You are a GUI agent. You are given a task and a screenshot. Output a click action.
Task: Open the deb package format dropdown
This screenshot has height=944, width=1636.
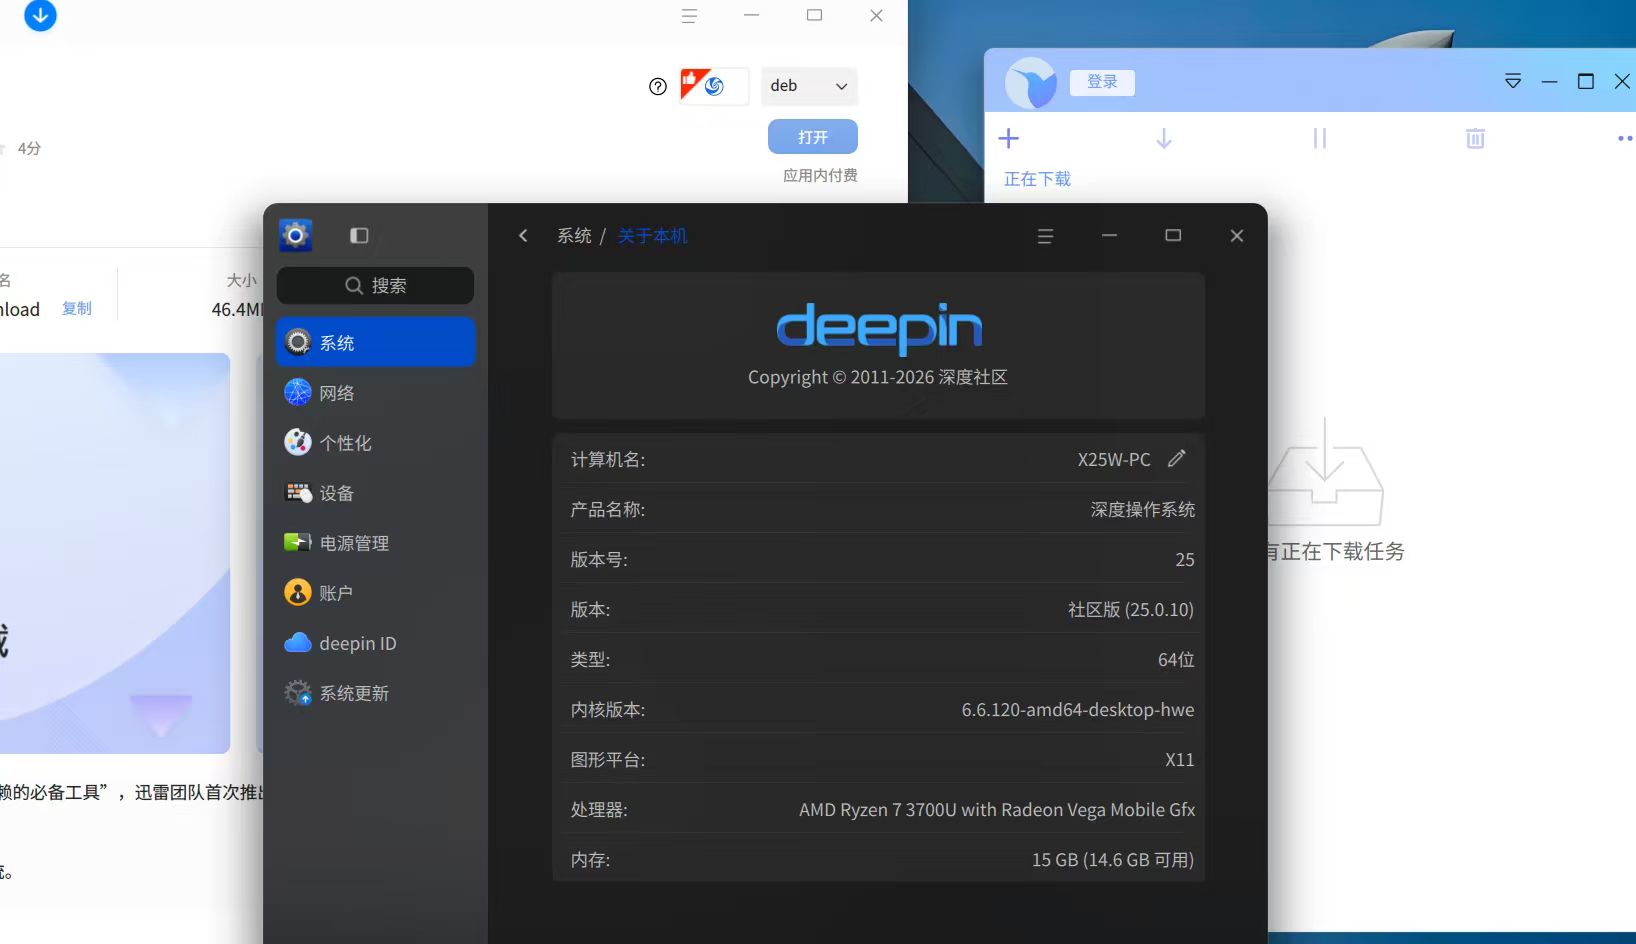(x=809, y=86)
